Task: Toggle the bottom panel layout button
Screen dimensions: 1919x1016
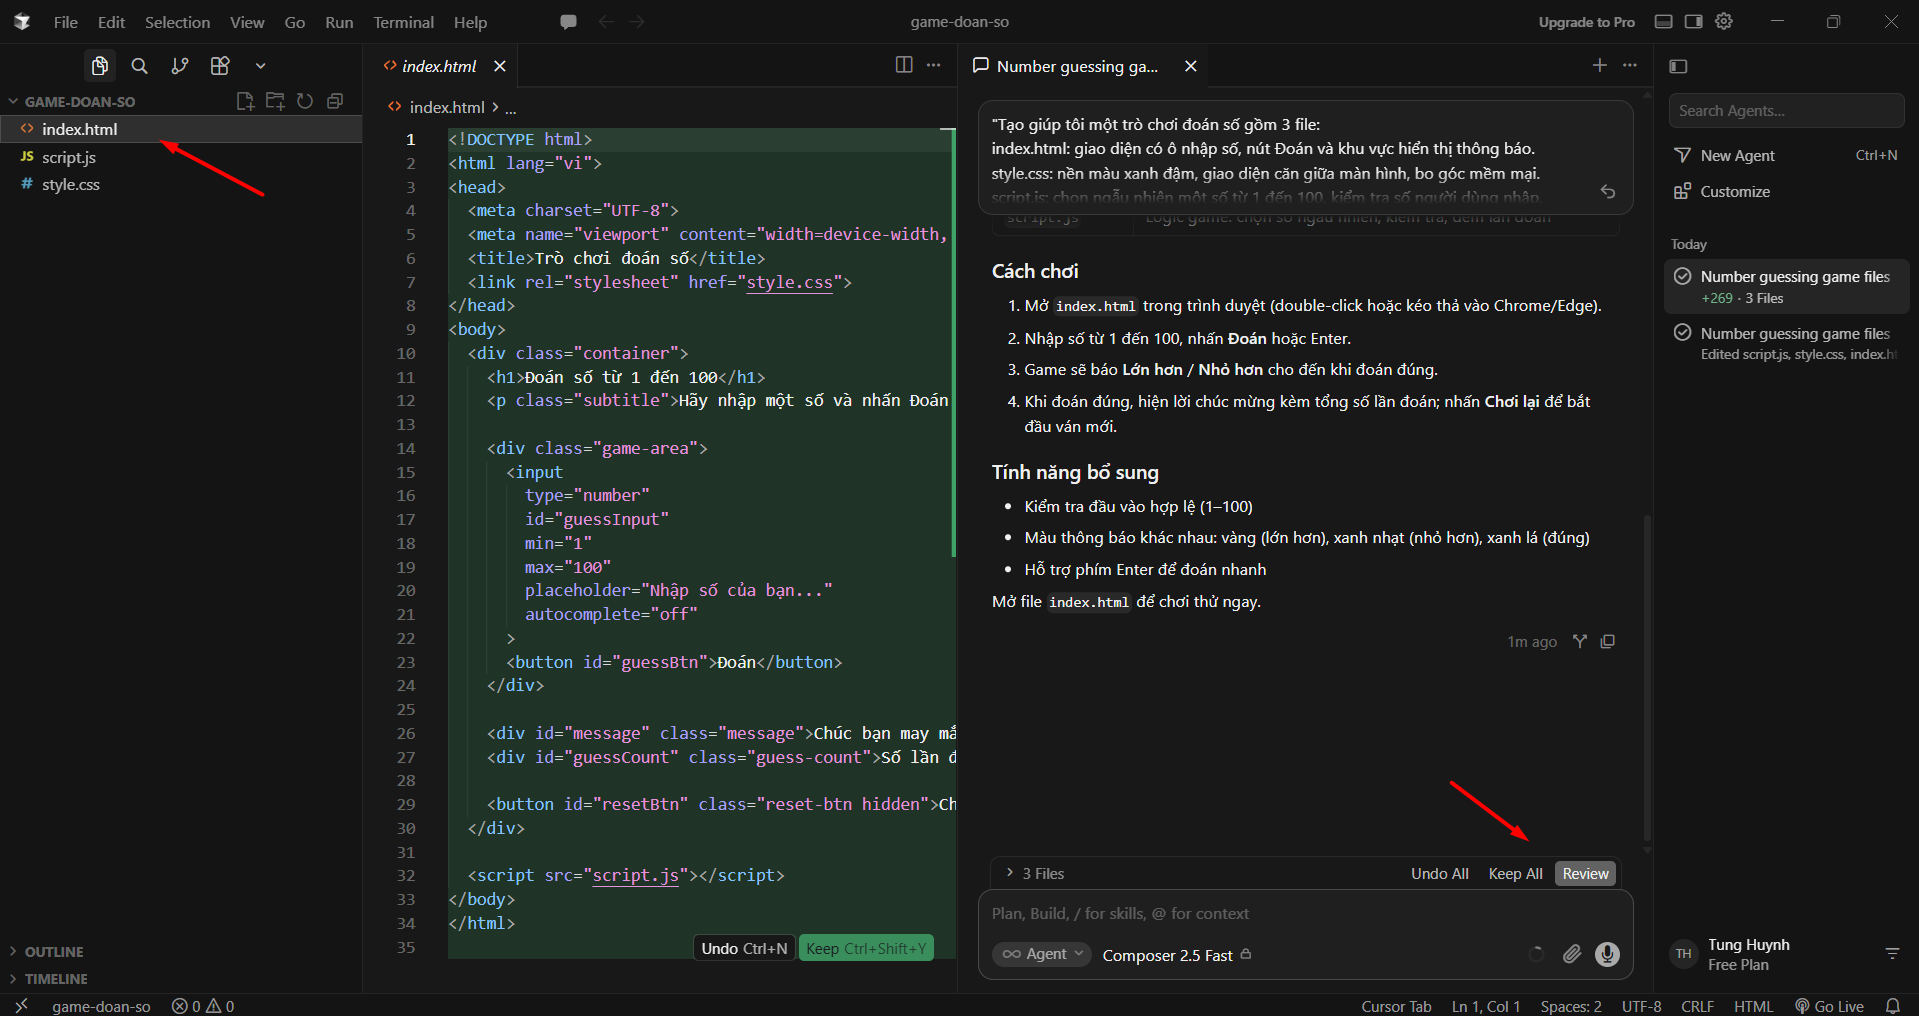Action: pos(1664,22)
